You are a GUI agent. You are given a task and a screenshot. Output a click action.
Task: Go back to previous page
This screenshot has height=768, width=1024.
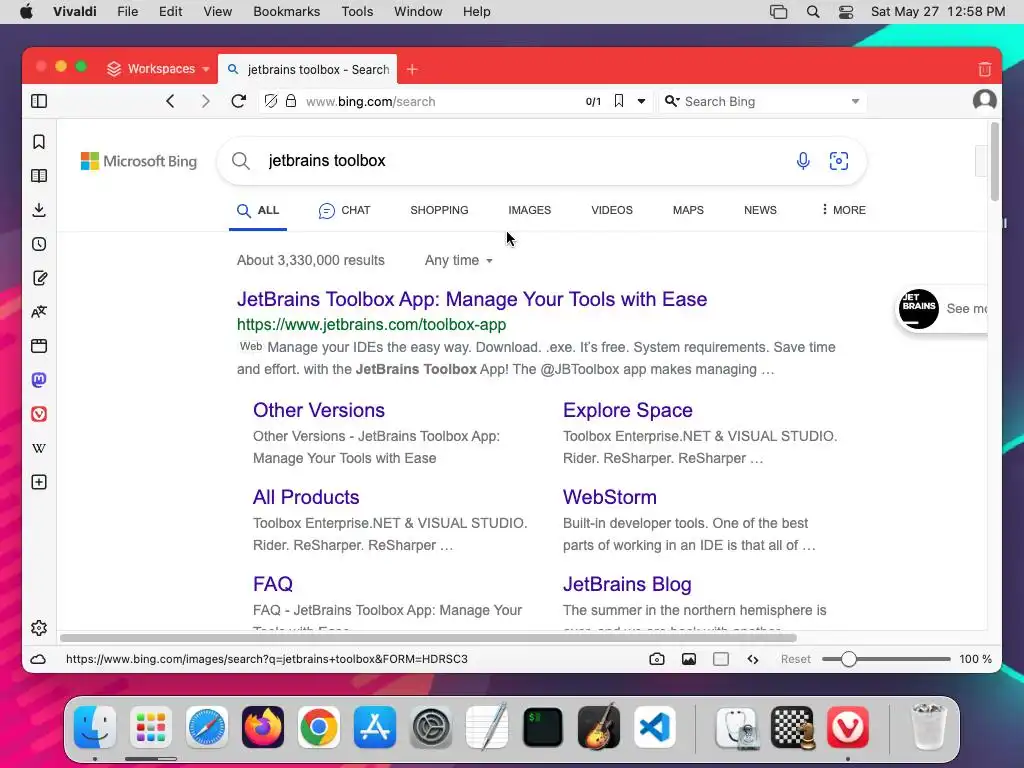point(170,101)
